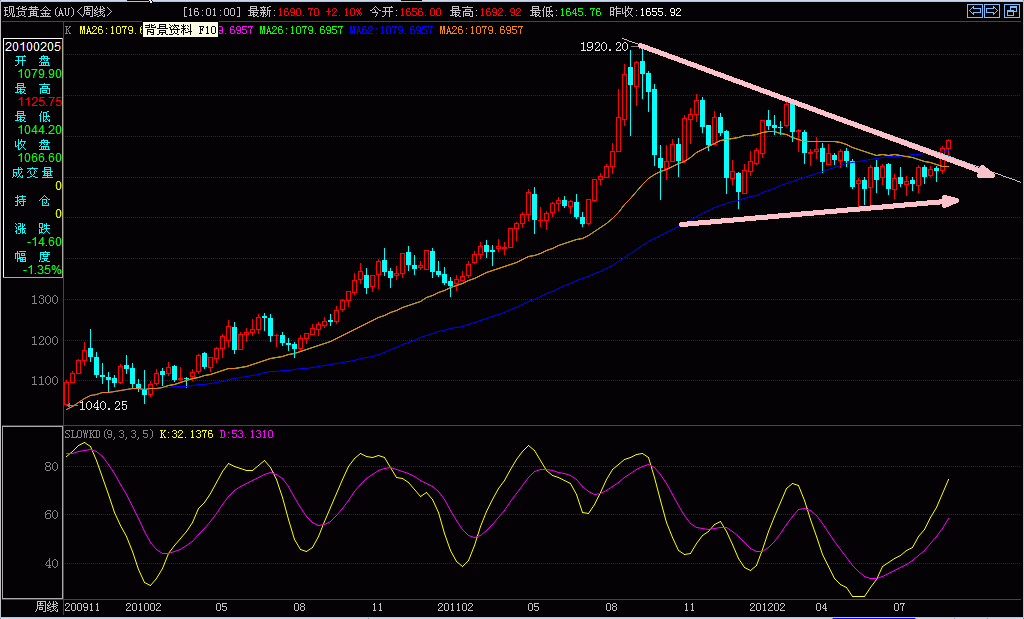This screenshot has width=1024, height=619.
Task: Click the low price label 1040.25
Action: (103, 405)
